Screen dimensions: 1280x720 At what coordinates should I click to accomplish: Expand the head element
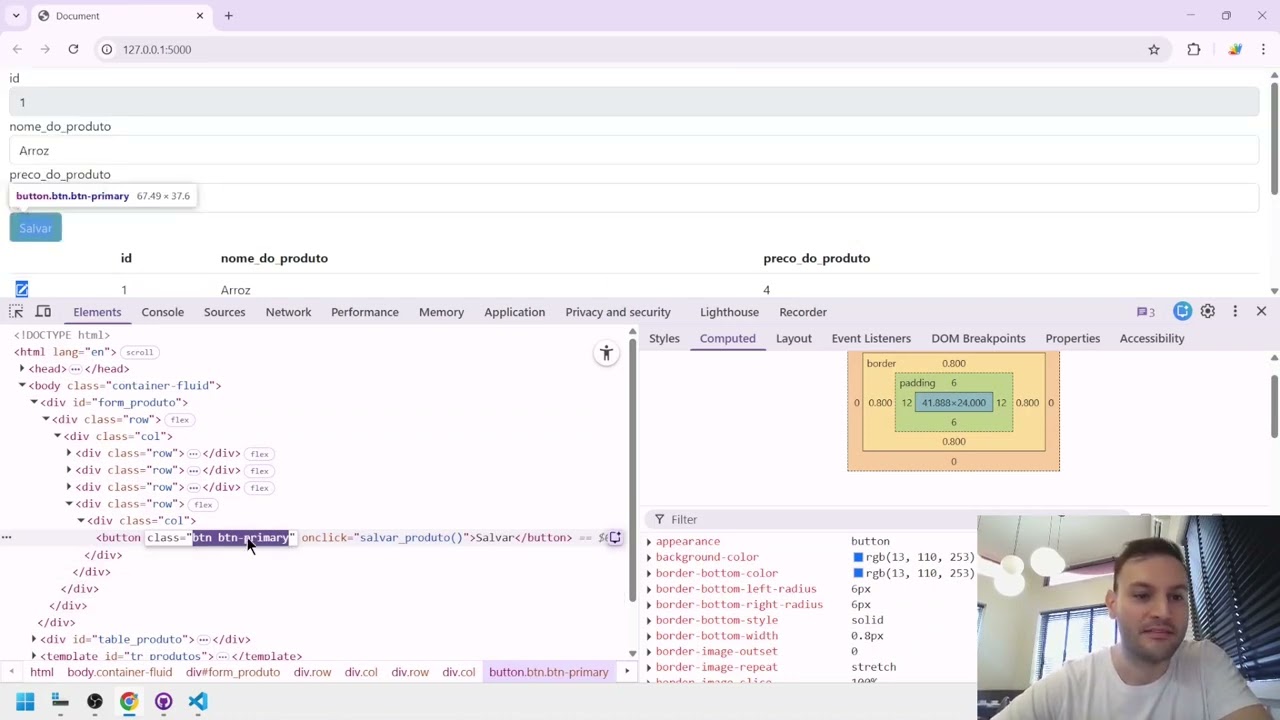(x=22, y=369)
